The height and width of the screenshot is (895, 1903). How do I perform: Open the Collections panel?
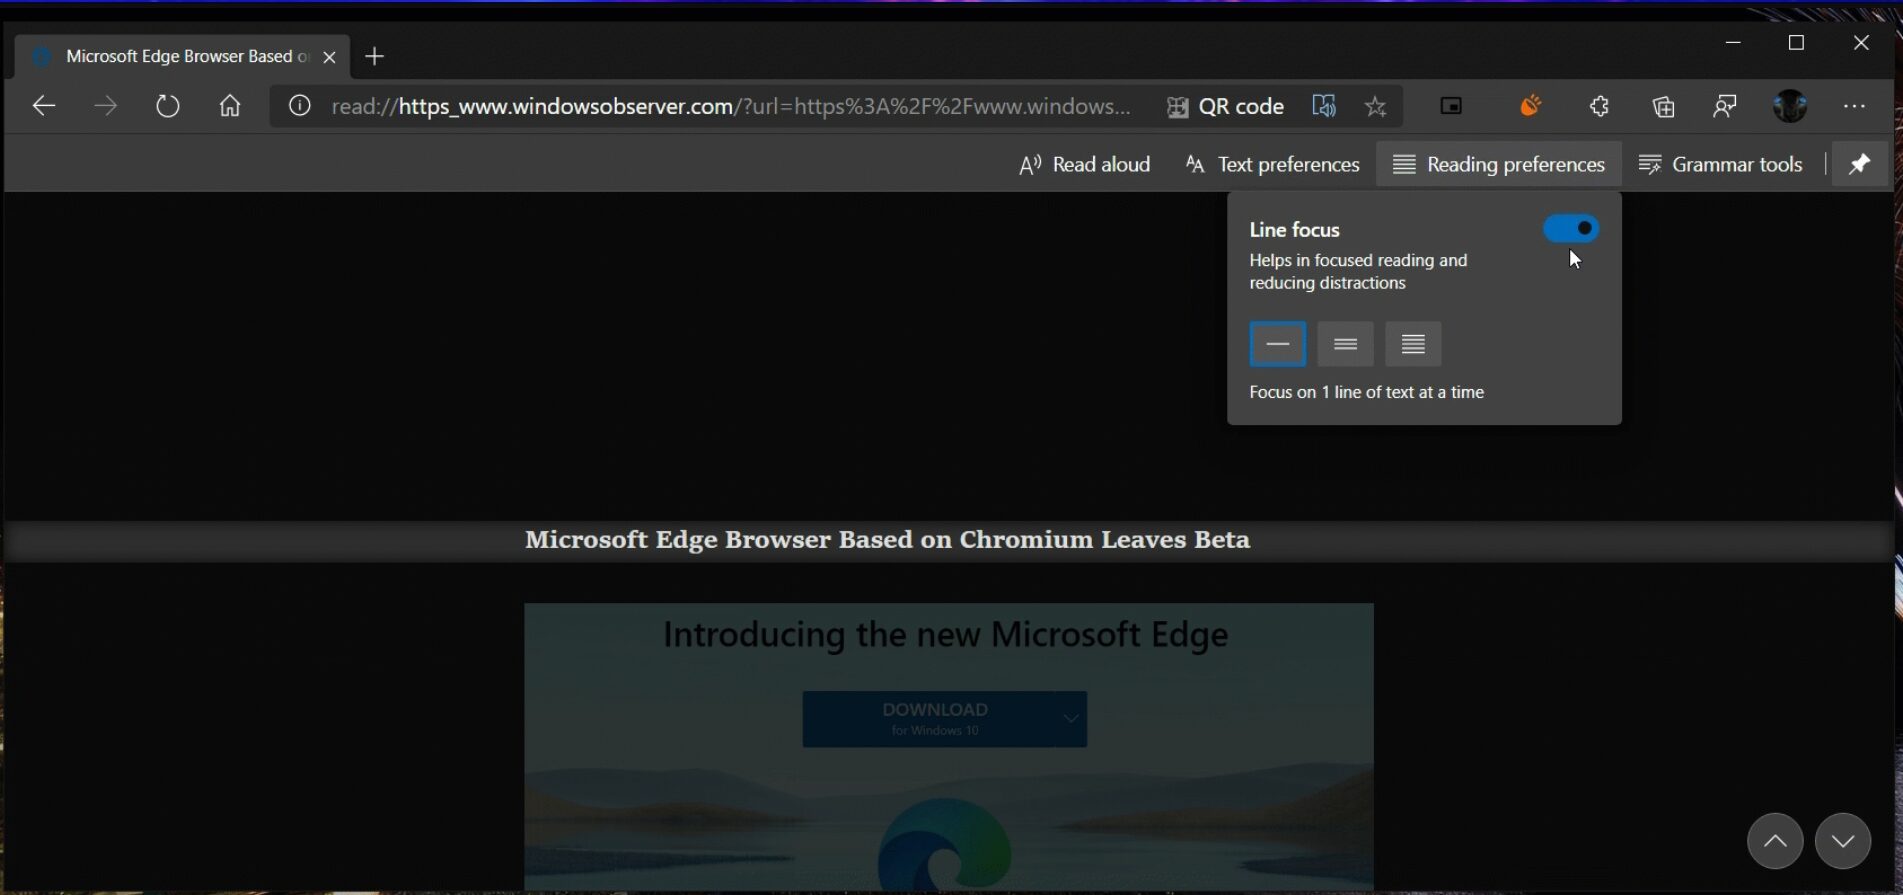pos(1663,106)
